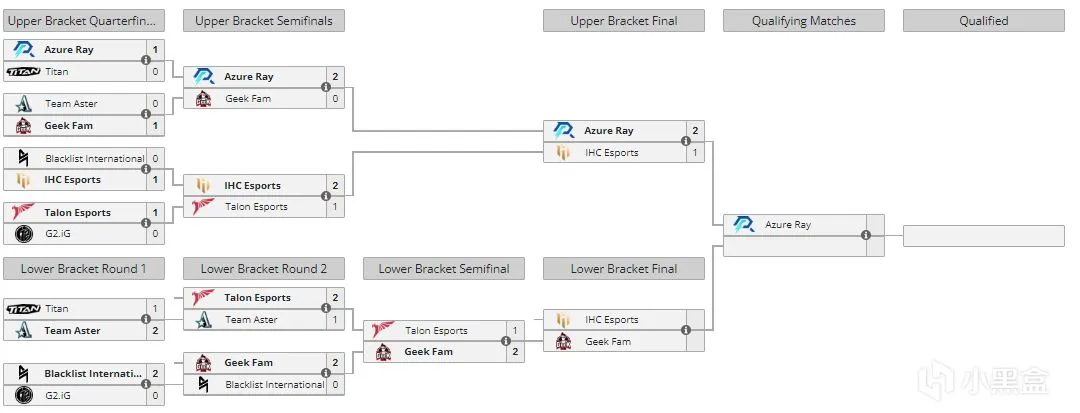Viewport: 1080px width, 413px height.
Task: Select the Upper Bracket Semifinals header
Action: [x=264, y=21]
